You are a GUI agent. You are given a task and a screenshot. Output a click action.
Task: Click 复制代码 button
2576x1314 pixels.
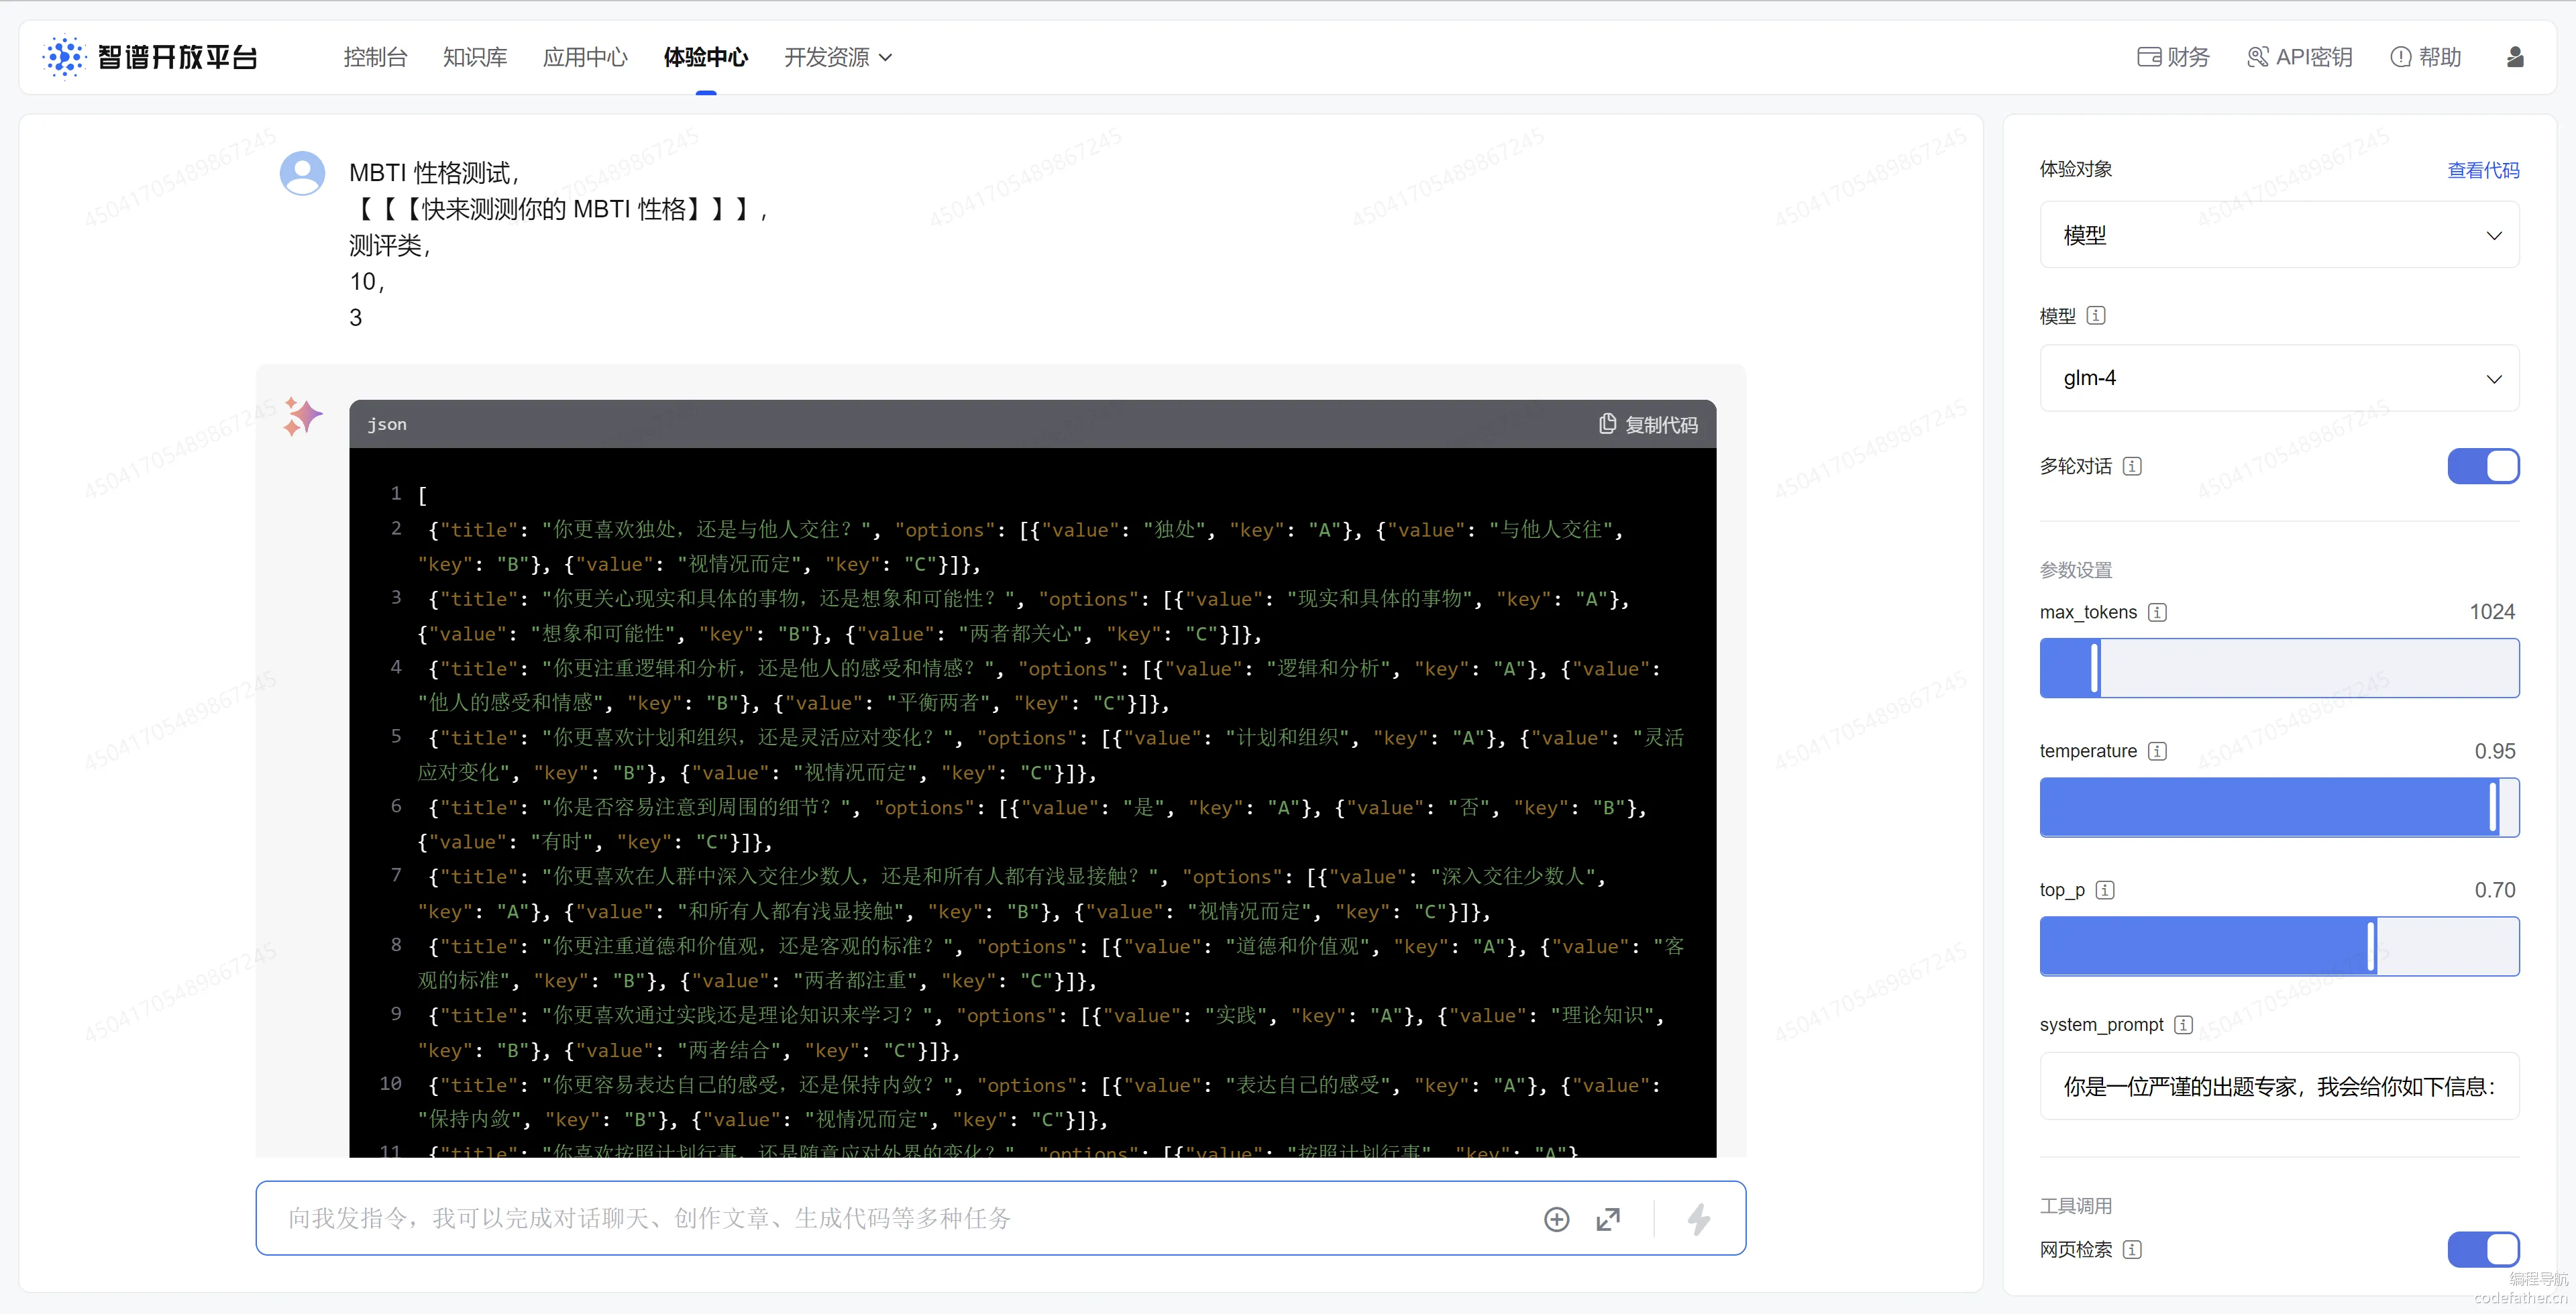click(1648, 424)
